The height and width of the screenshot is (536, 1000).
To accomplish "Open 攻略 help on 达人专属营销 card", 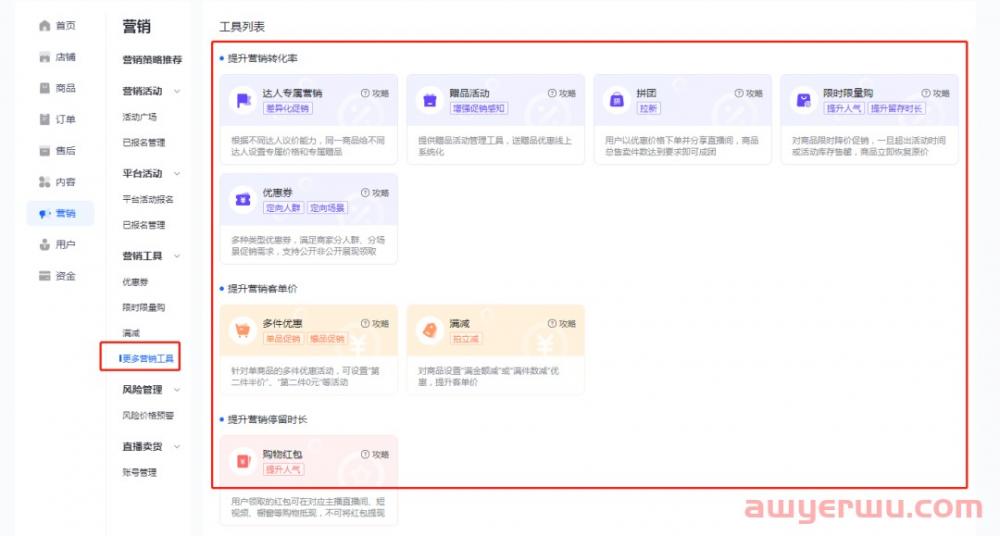I will [x=375, y=93].
